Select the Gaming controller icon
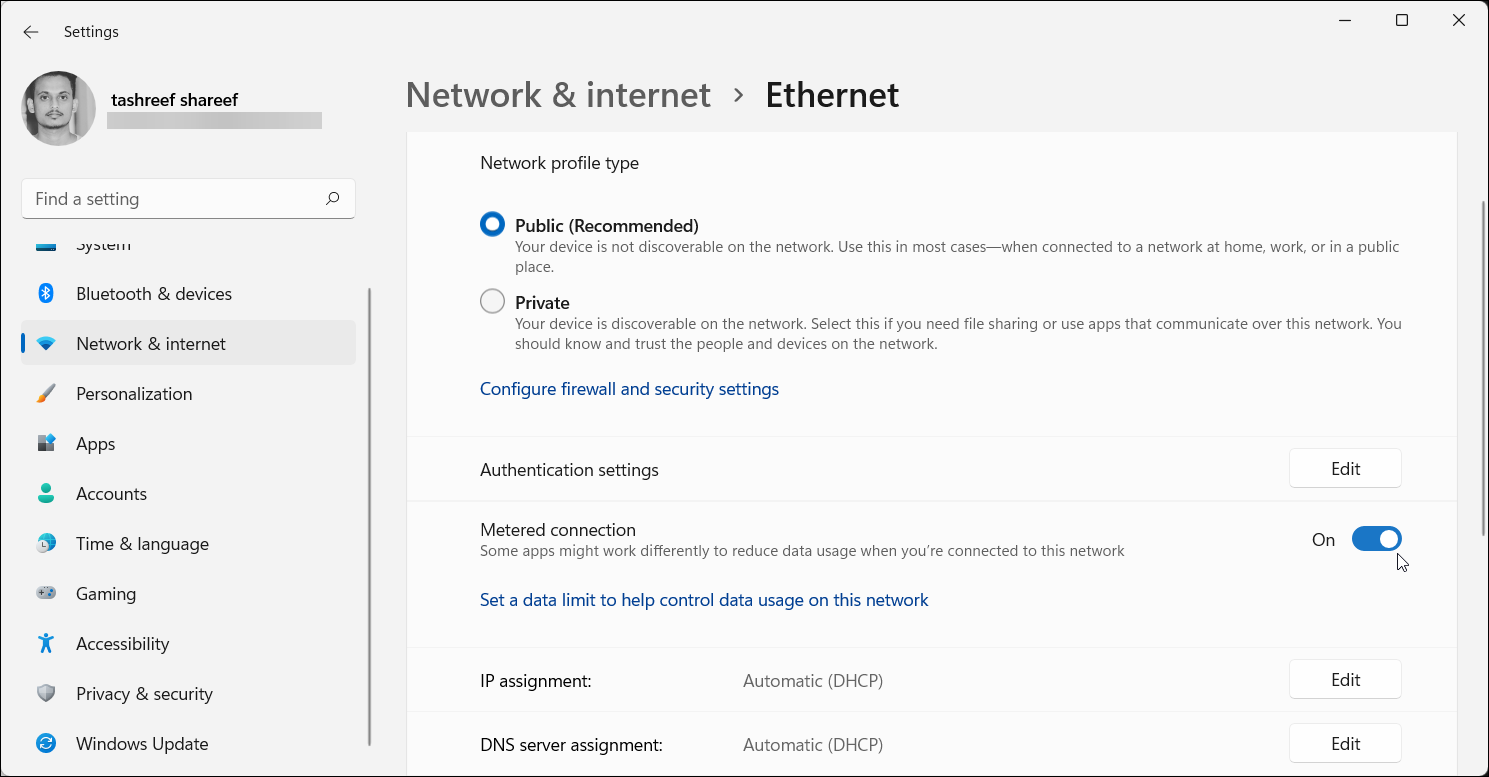Screen dimensions: 1489x777 pyautogui.click(x=46, y=593)
